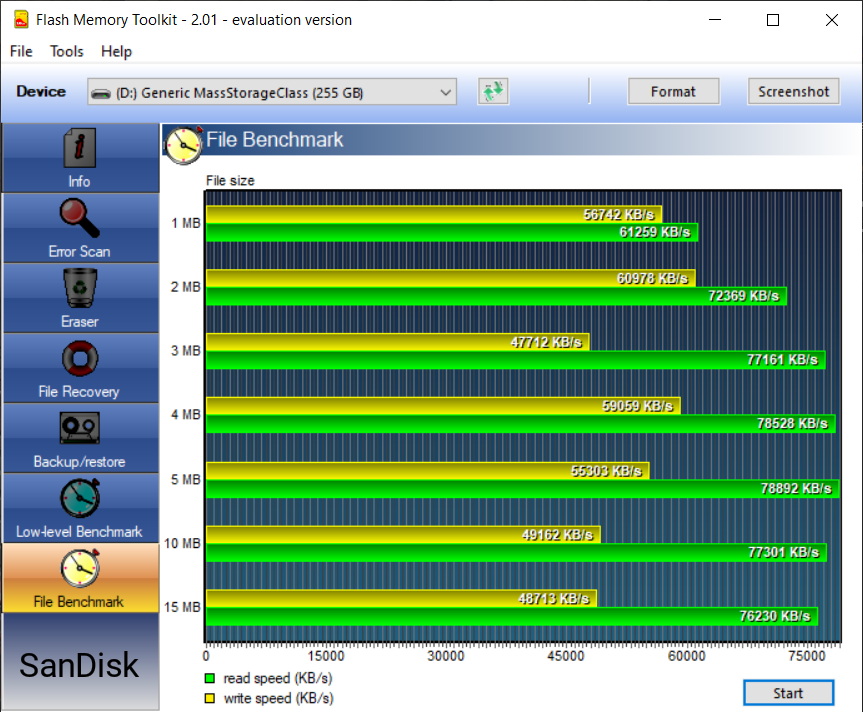Click the "15 MB" file size label

(x=182, y=607)
